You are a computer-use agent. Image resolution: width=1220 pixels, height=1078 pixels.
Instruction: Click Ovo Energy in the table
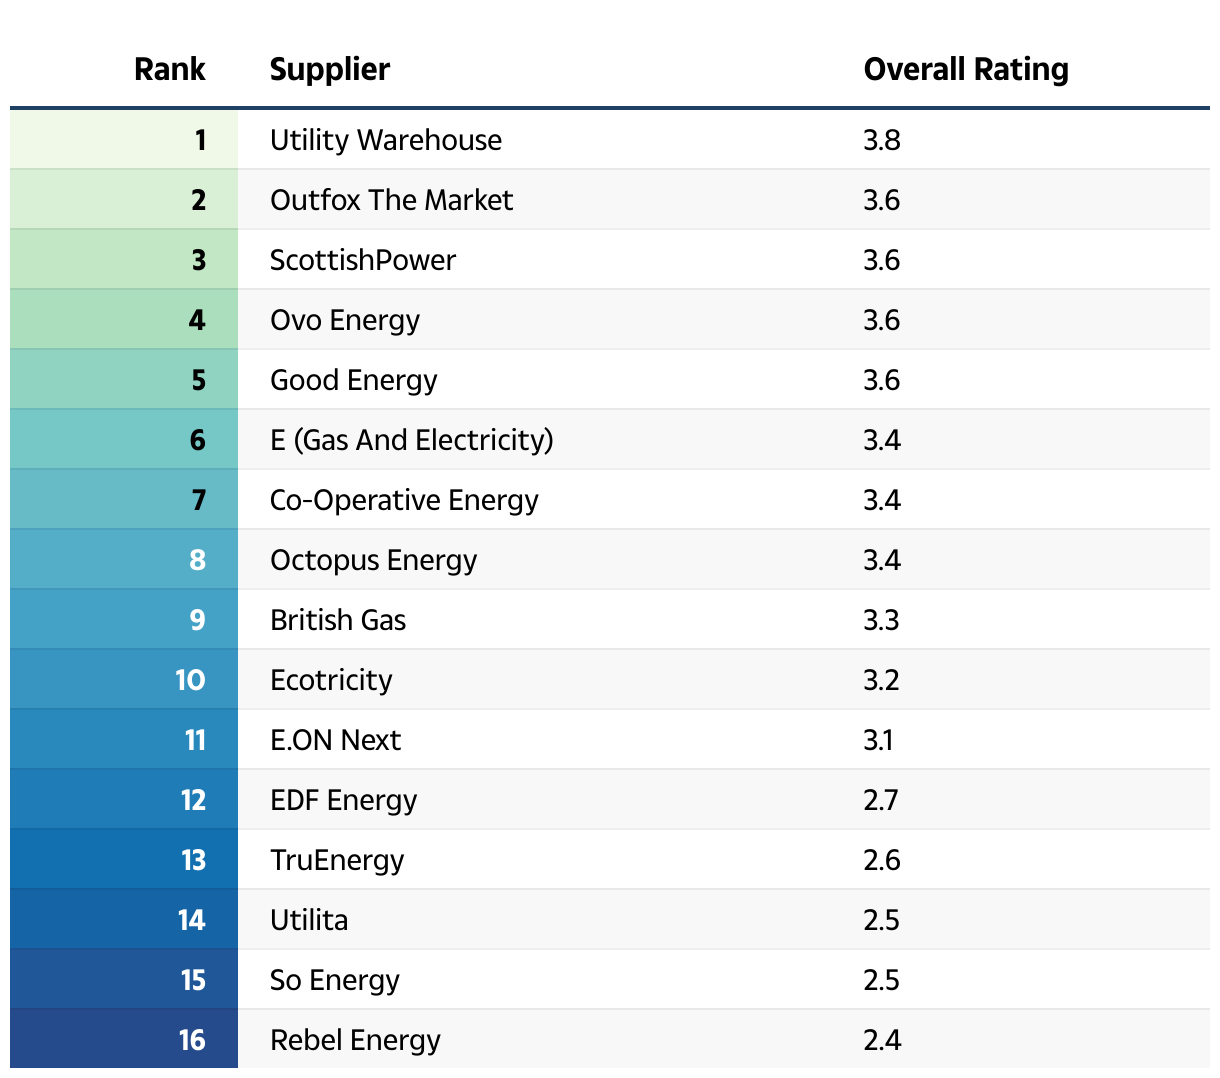point(345,320)
